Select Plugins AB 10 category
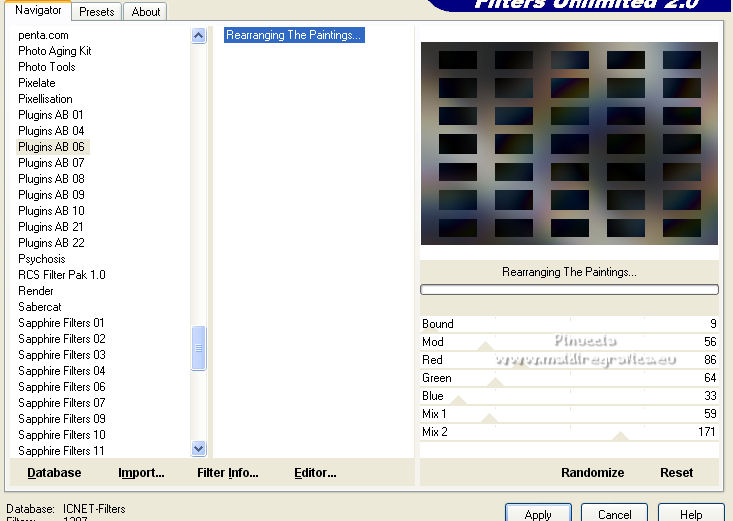The height and width of the screenshot is (521, 733). [51, 211]
